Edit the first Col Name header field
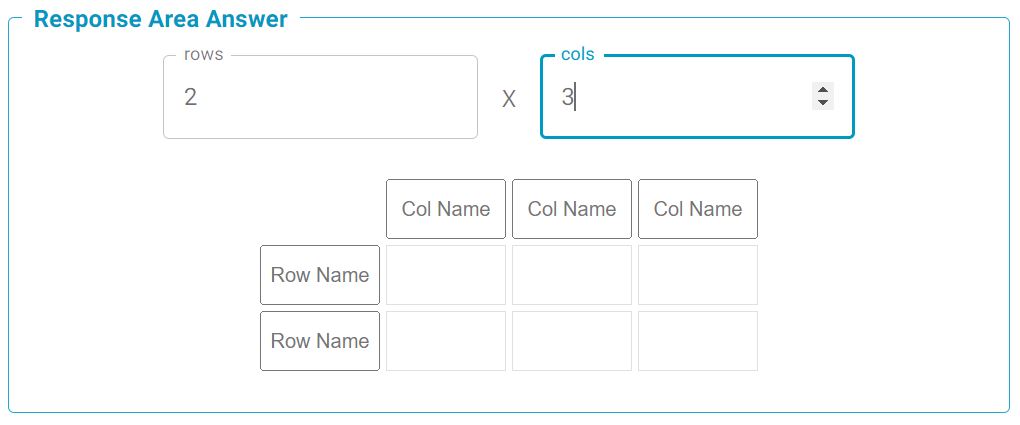The image size is (1020, 425). click(x=446, y=209)
